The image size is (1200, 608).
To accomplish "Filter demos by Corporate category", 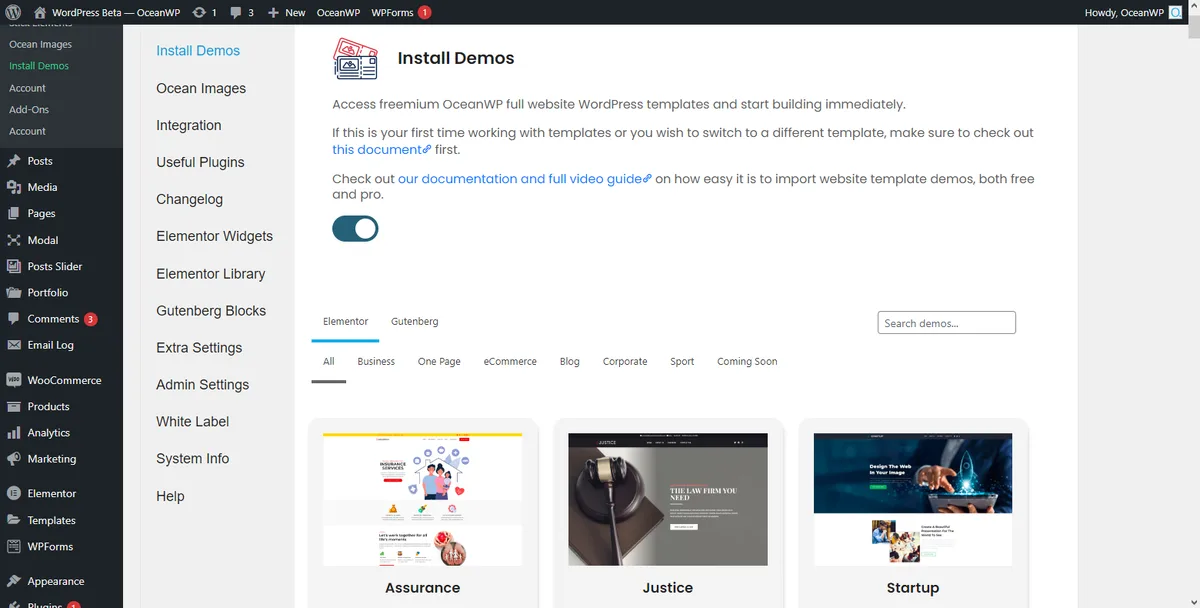I will [625, 361].
